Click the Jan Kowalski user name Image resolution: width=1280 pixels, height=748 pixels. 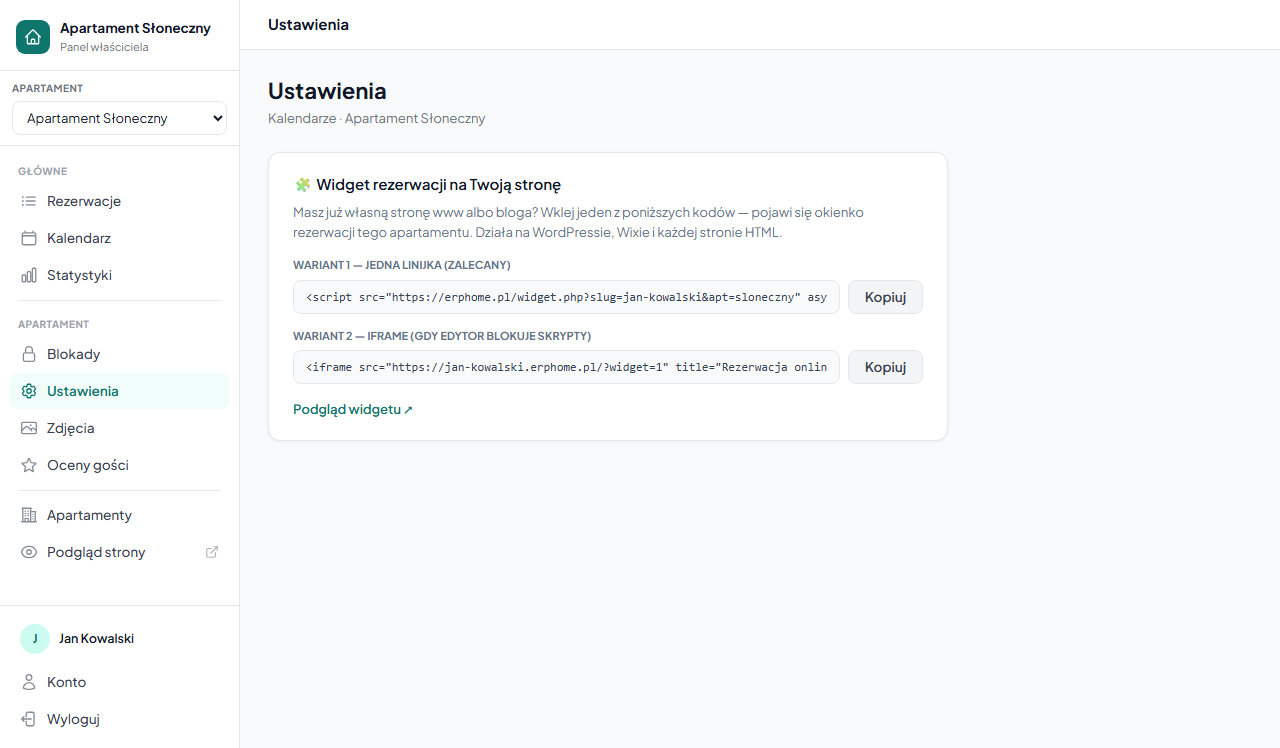[97, 638]
